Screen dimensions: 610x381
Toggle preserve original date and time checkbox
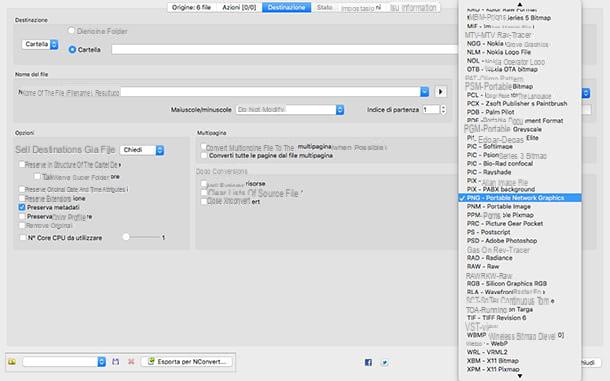tap(22, 190)
